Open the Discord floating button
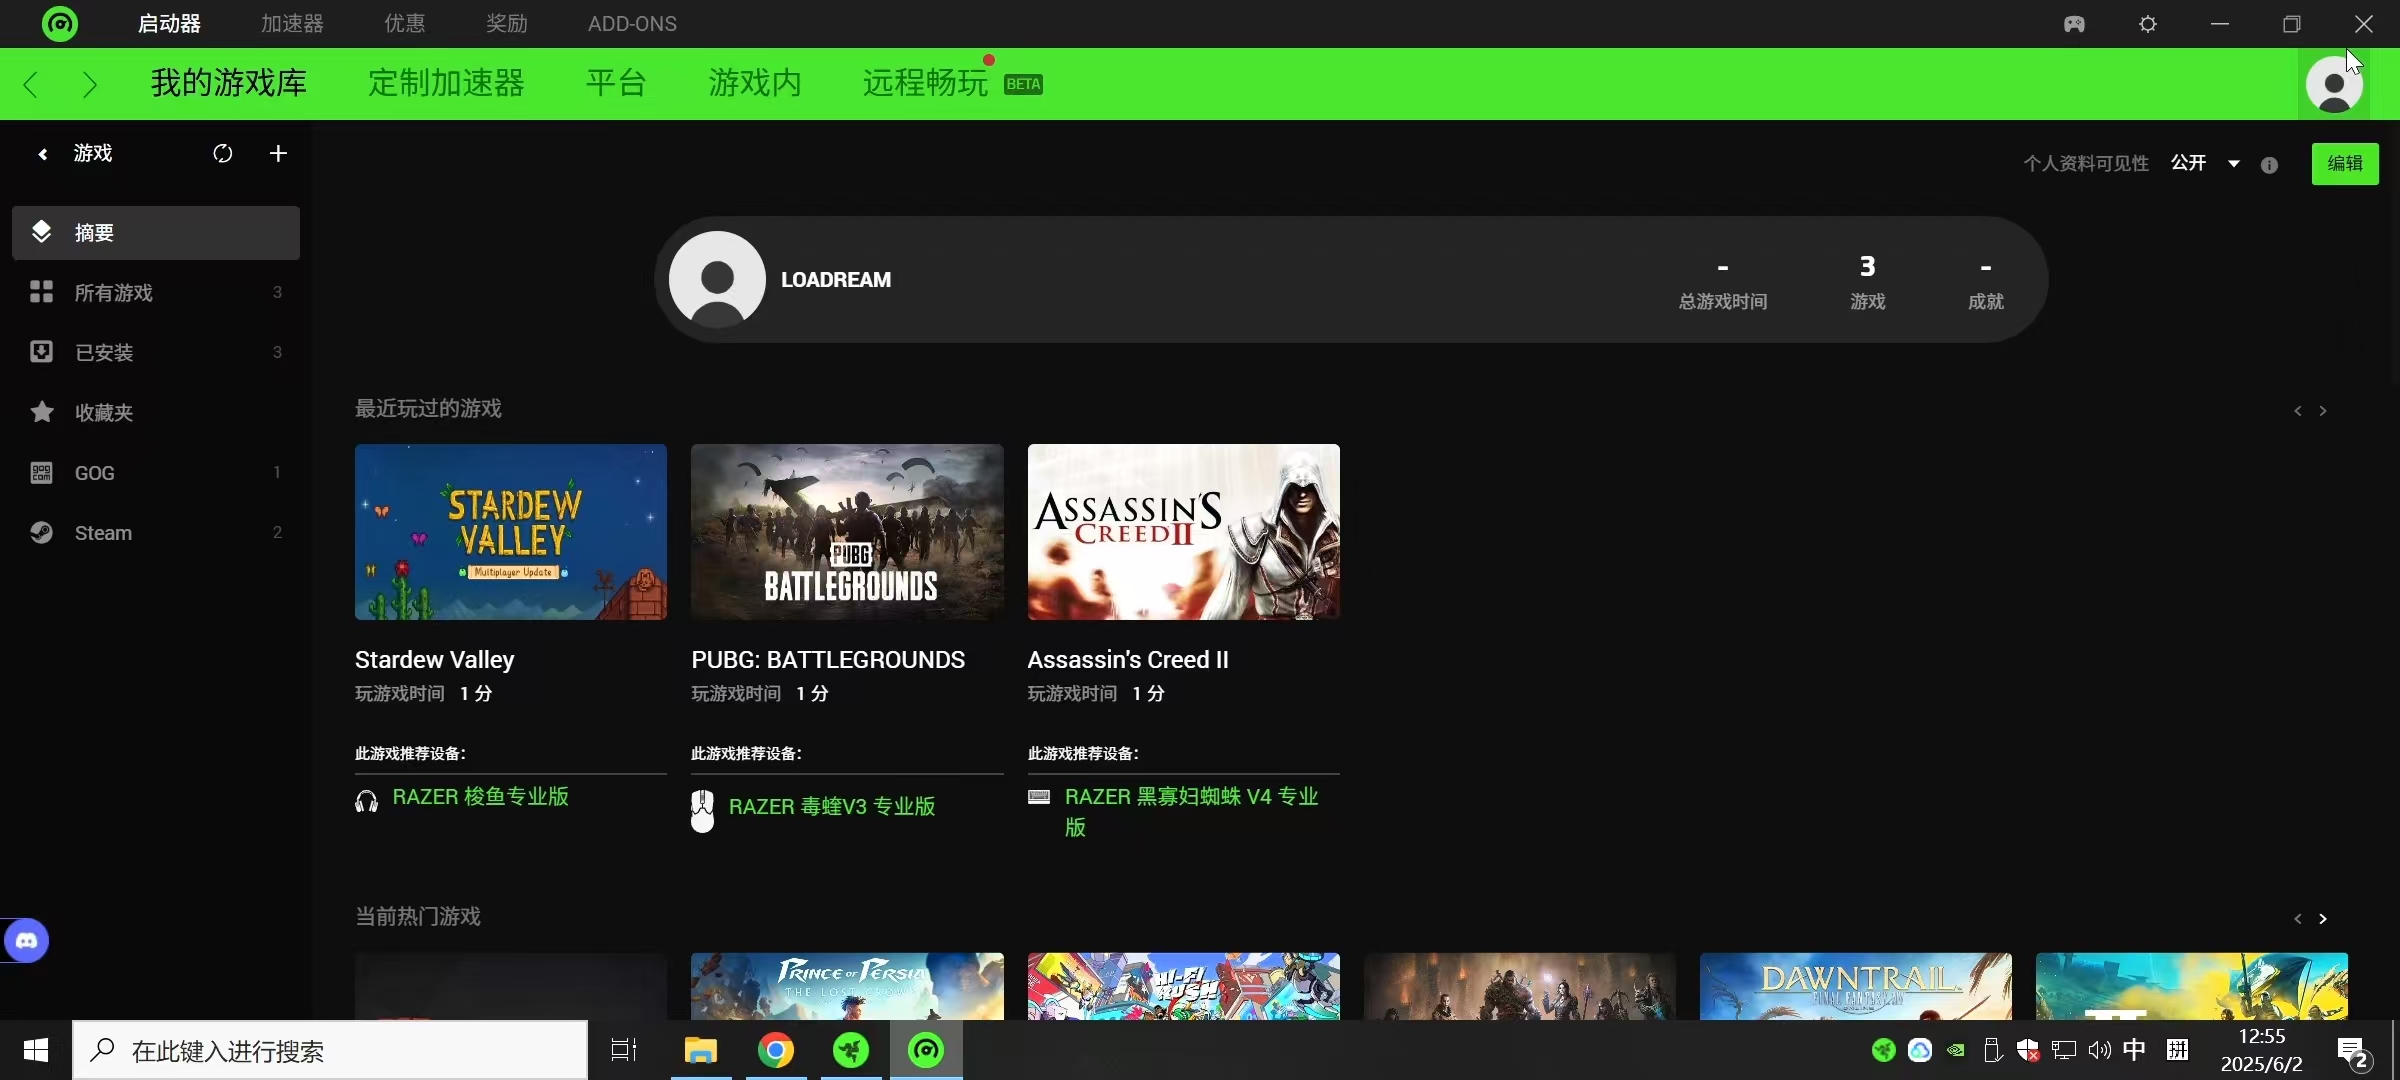Image resolution: width=2400 pixels, height=1080 pixels. (x=27, y=940)
